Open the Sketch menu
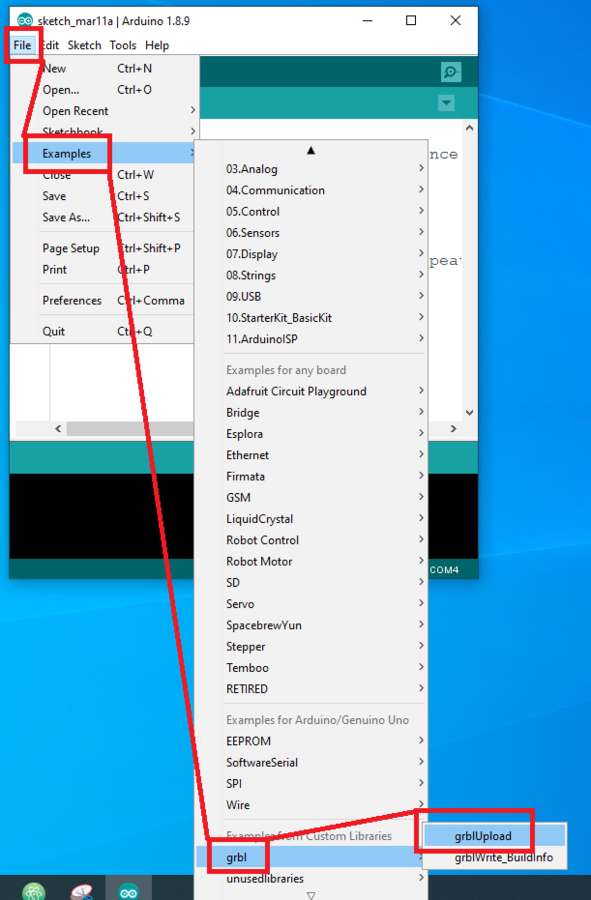Image resolution: width=591 pixels, height=900 pixels. (84, 45)
